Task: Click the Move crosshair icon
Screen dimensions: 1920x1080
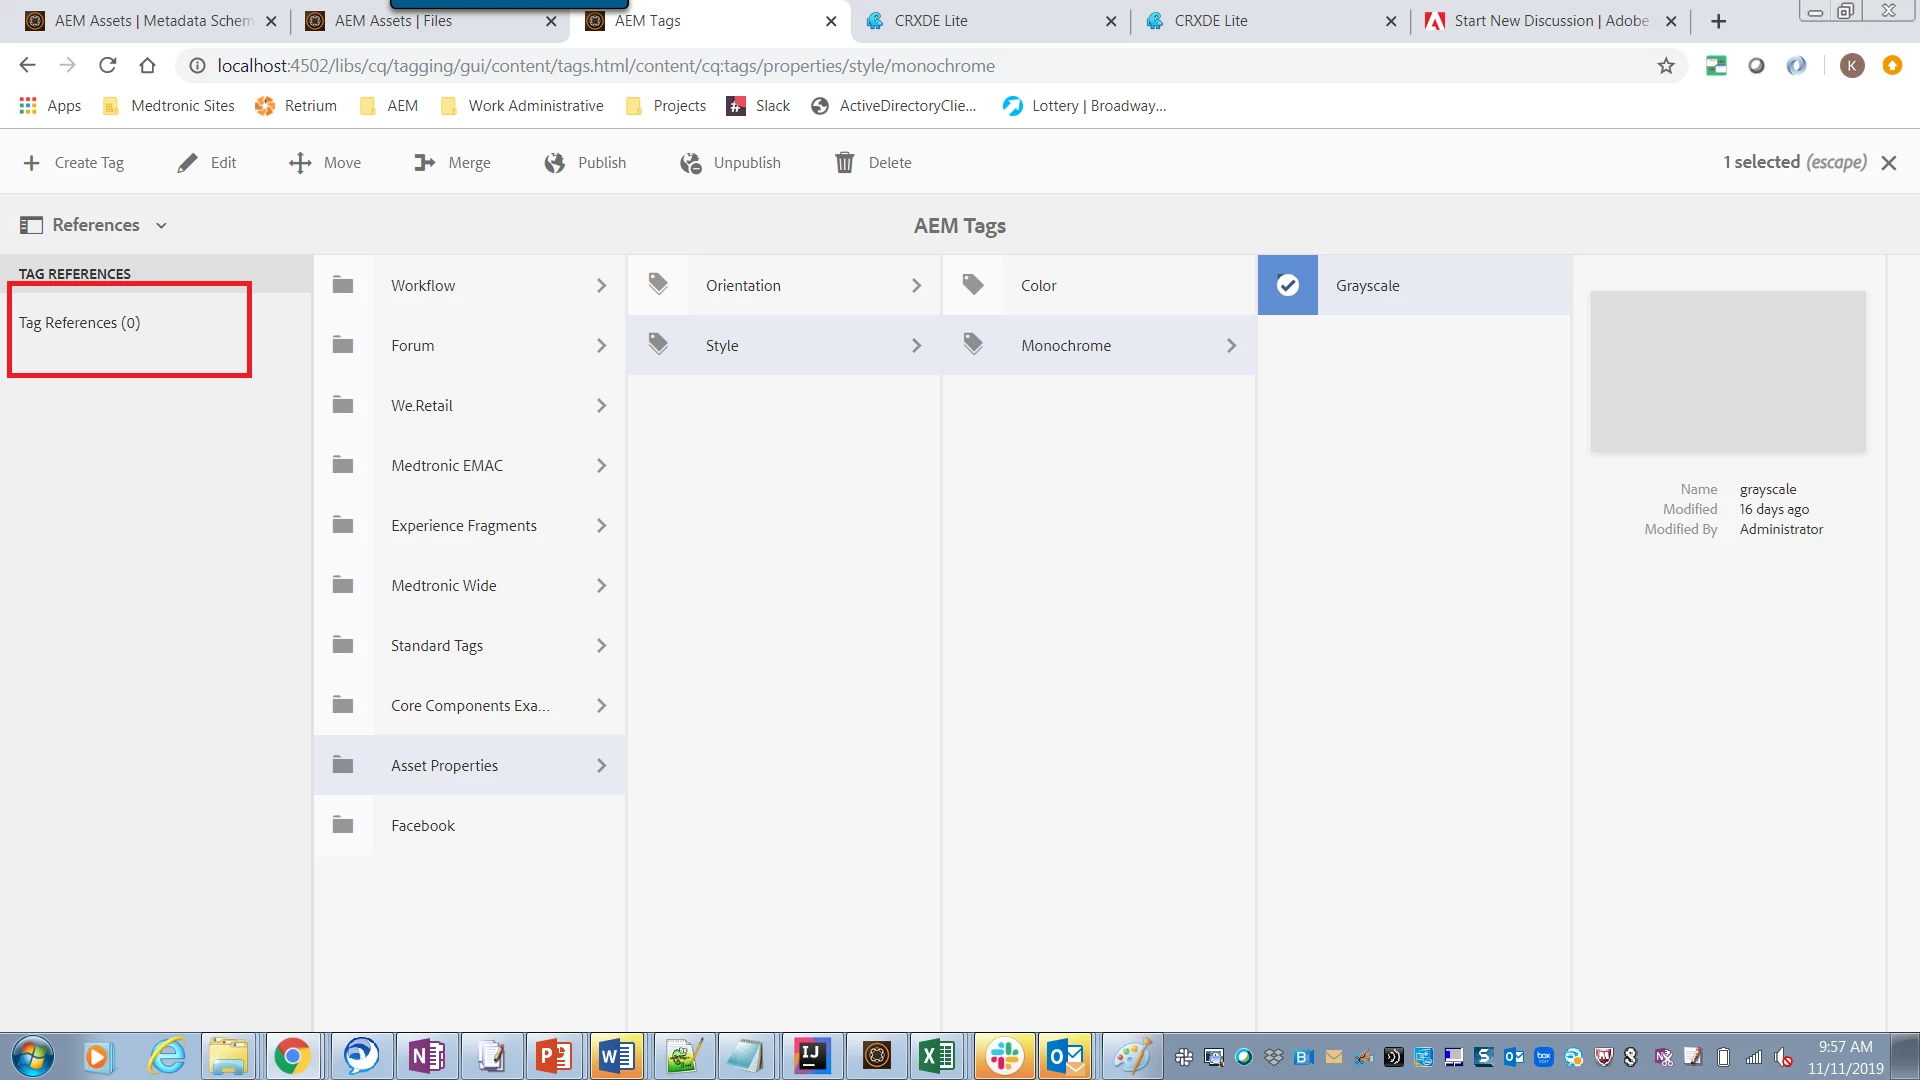Action: tap(300, 163)
